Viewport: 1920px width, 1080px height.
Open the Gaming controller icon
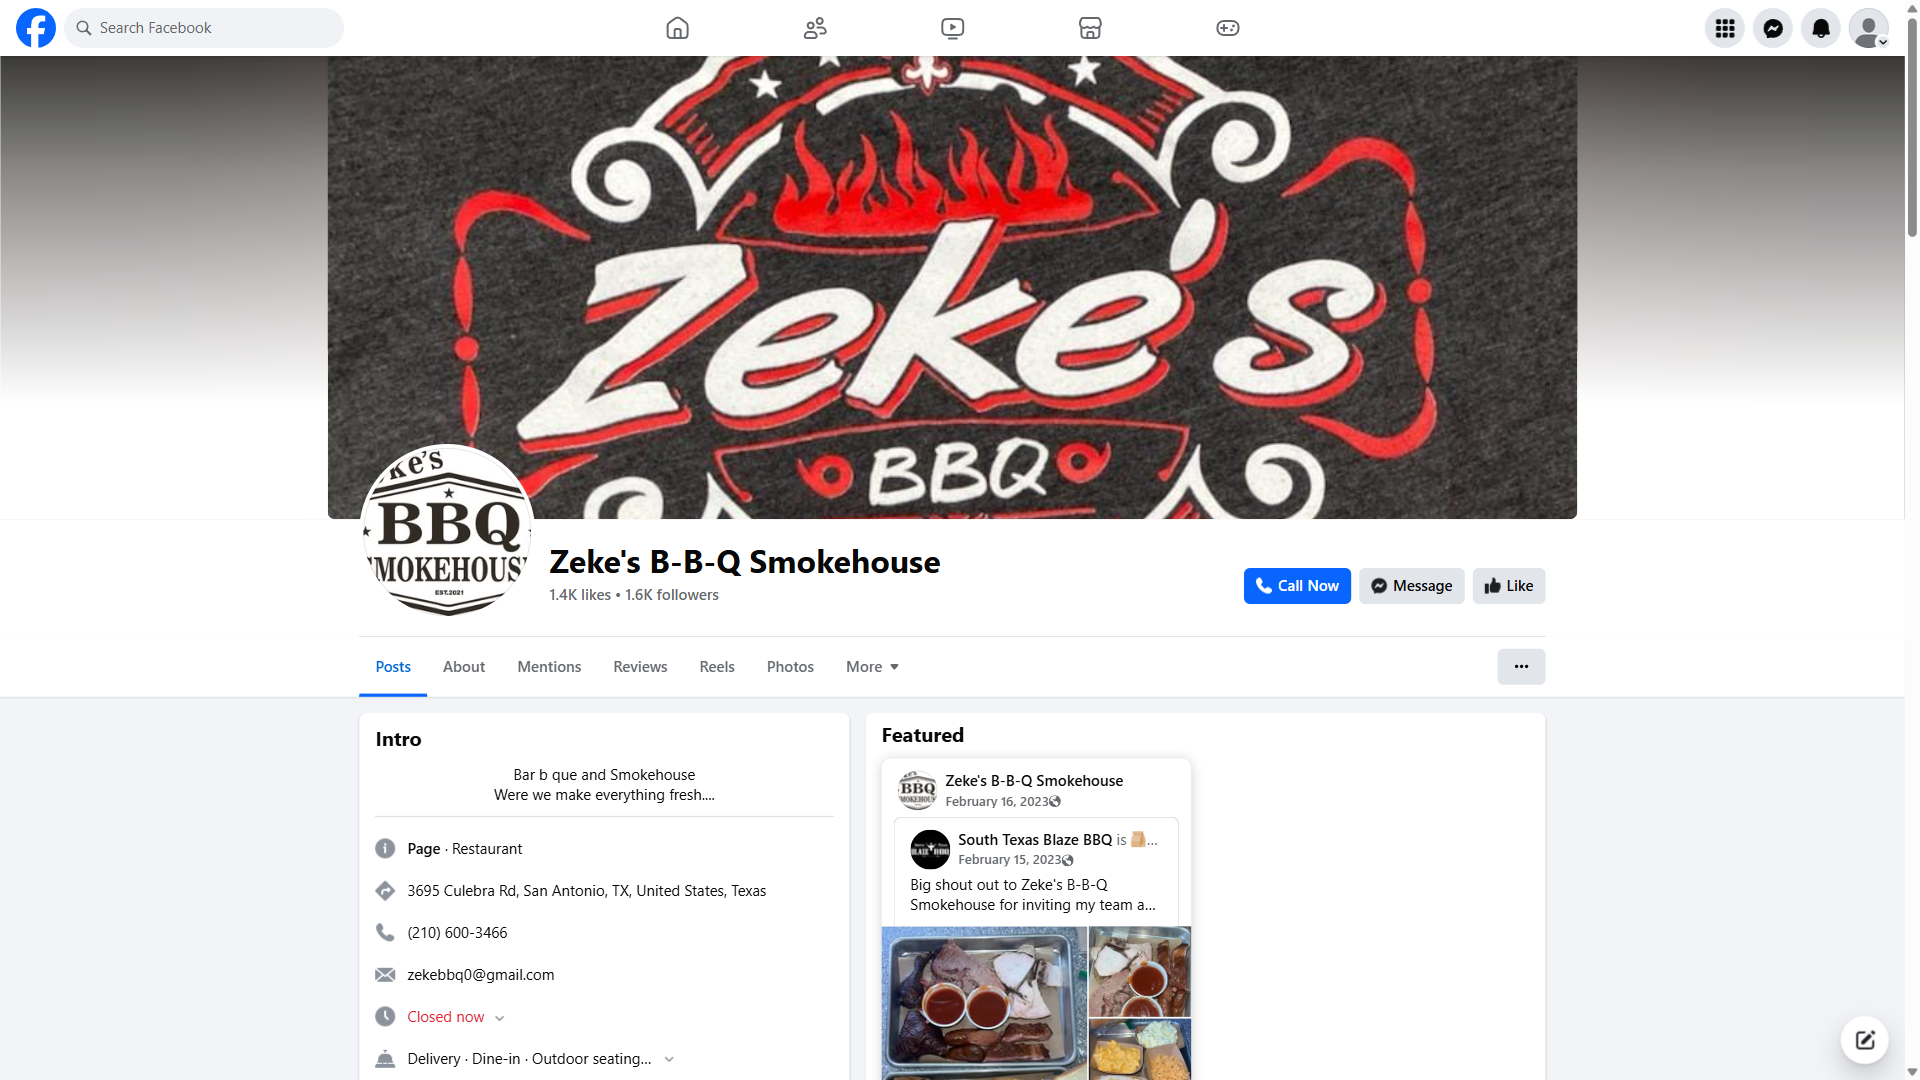(x=1228, y=28)
